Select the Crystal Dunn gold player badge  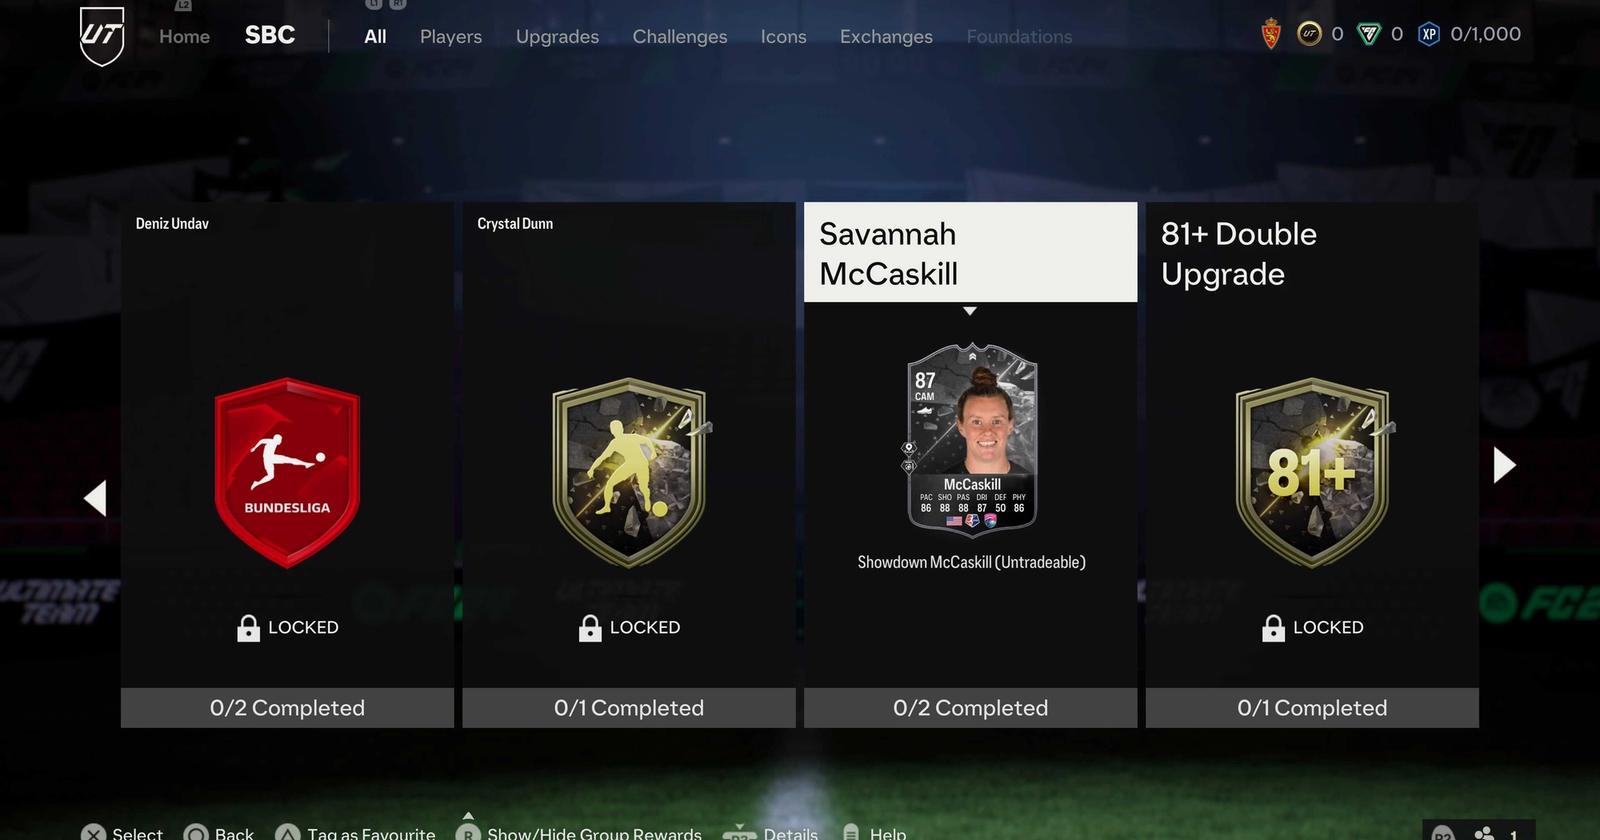coord(629,472)
